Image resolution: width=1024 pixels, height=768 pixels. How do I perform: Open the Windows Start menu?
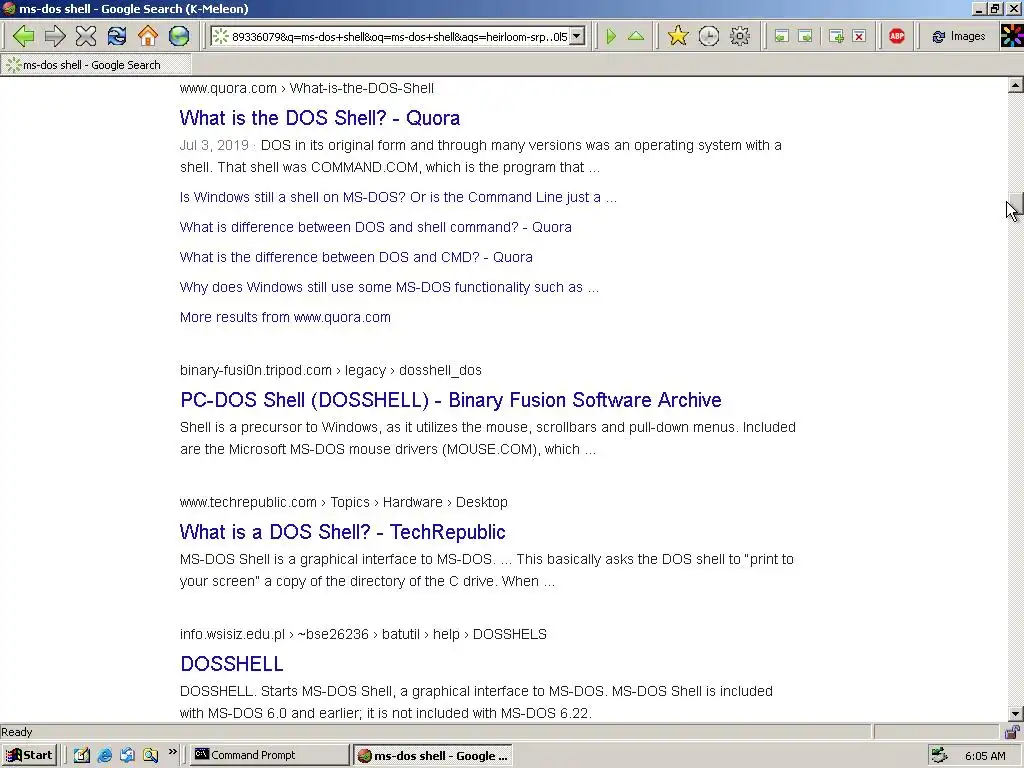(29, 756)
